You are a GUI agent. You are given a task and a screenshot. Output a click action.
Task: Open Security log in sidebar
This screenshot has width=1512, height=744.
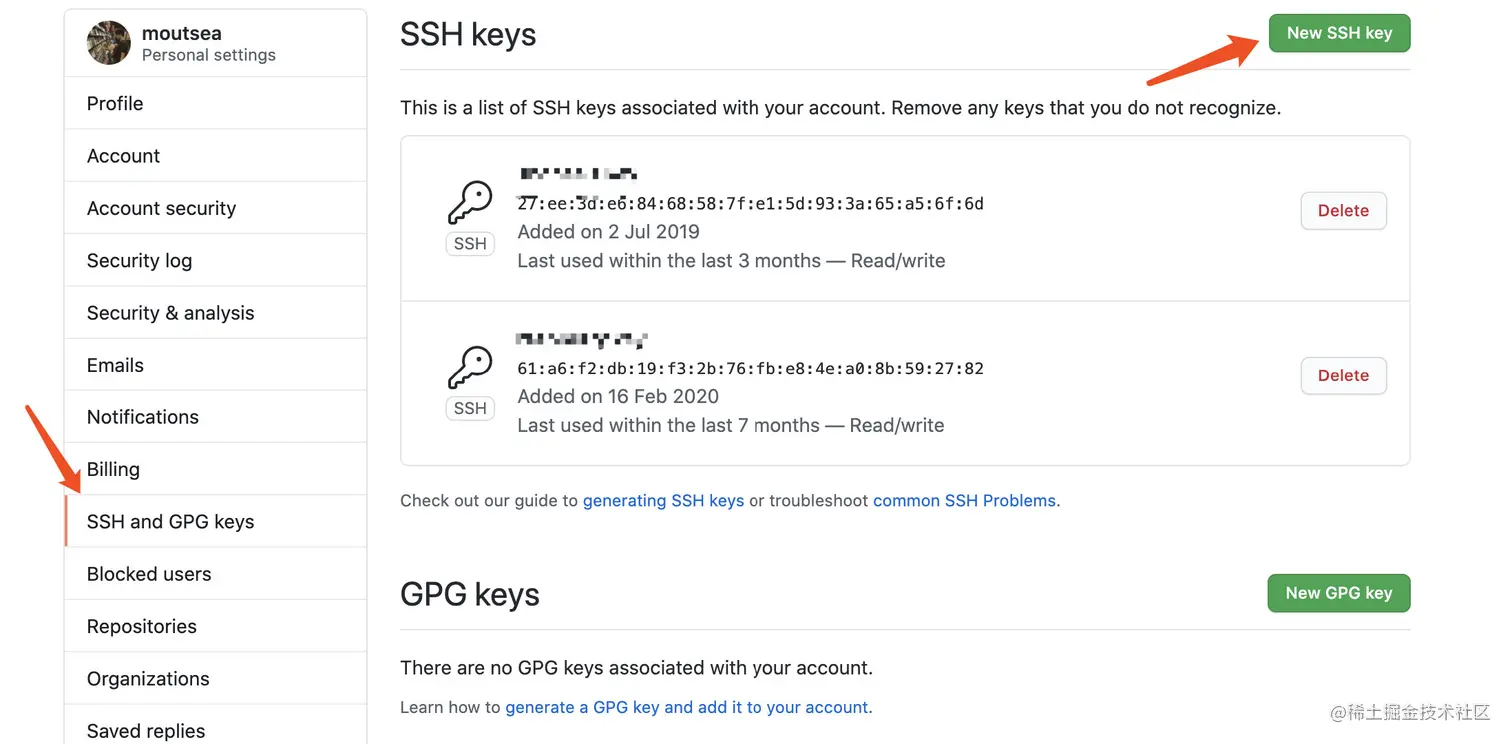(139, 261)
